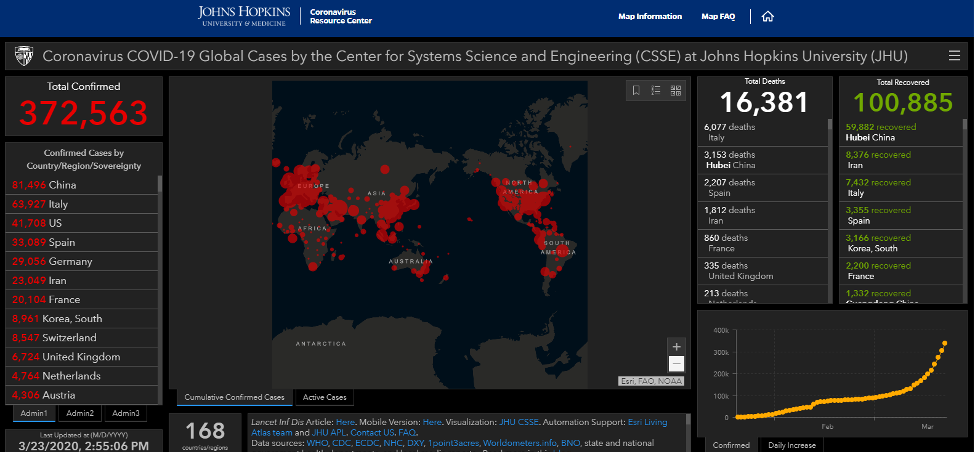Open the Mobile Version Here link

(x=432, y=422)
